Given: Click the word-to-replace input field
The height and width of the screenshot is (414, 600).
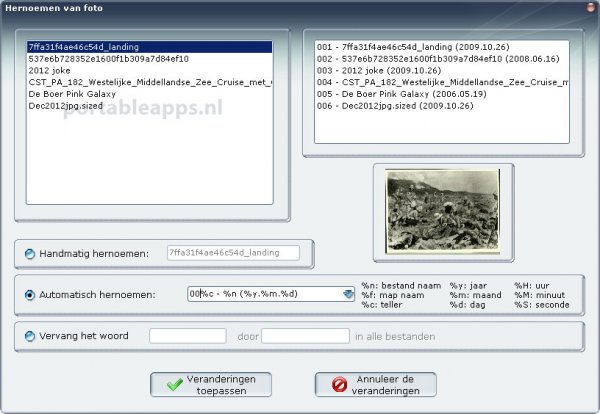Looking at the screenshot, I should (x=187, y=336).
